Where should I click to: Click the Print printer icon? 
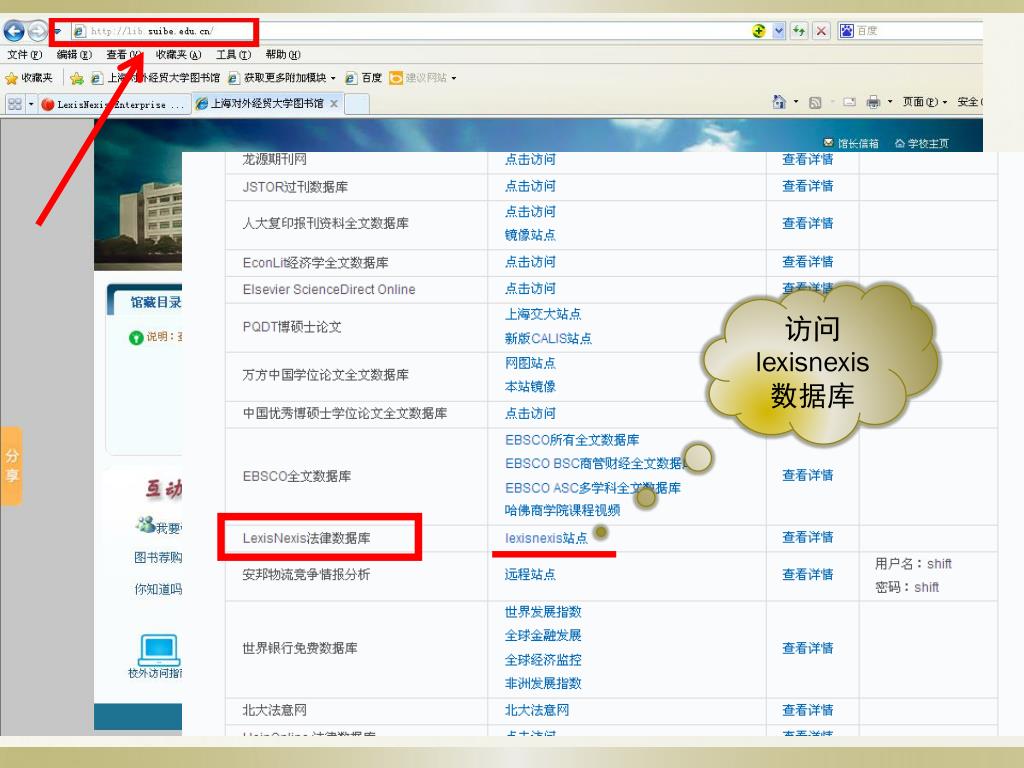[x=873, y=102]
